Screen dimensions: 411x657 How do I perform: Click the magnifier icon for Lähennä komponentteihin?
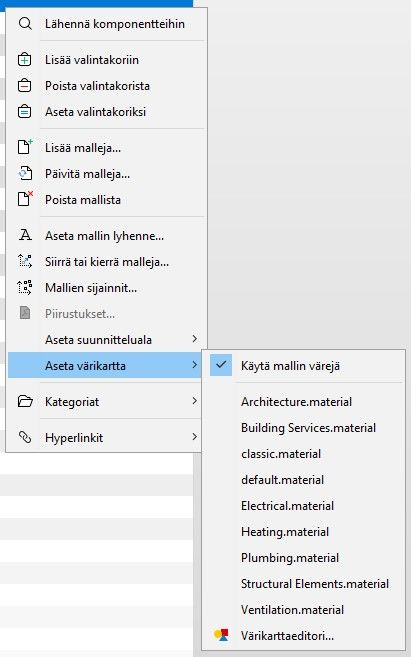(25, 24)
